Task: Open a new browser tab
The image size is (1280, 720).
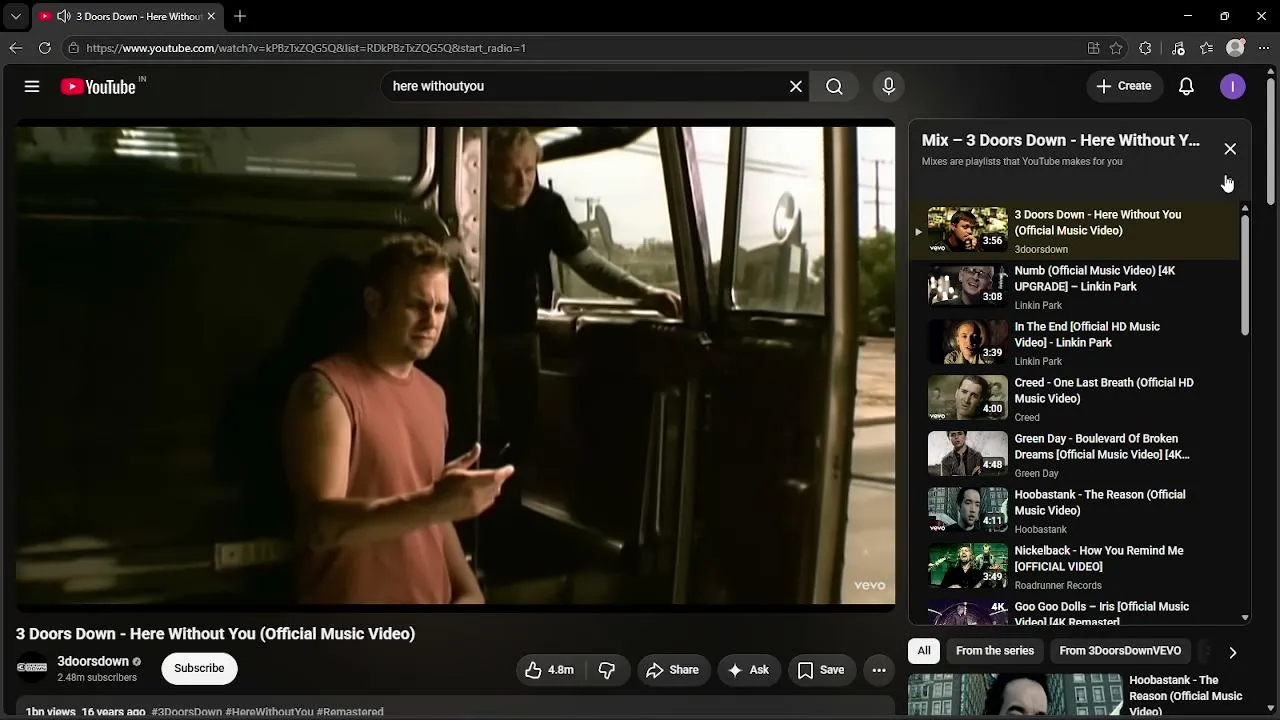Action: 240,16
